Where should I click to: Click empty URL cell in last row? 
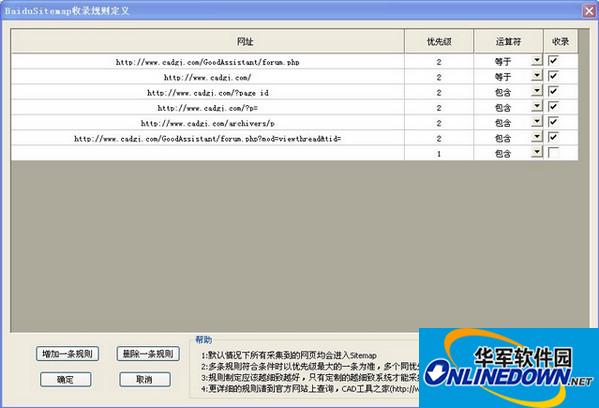207,153
